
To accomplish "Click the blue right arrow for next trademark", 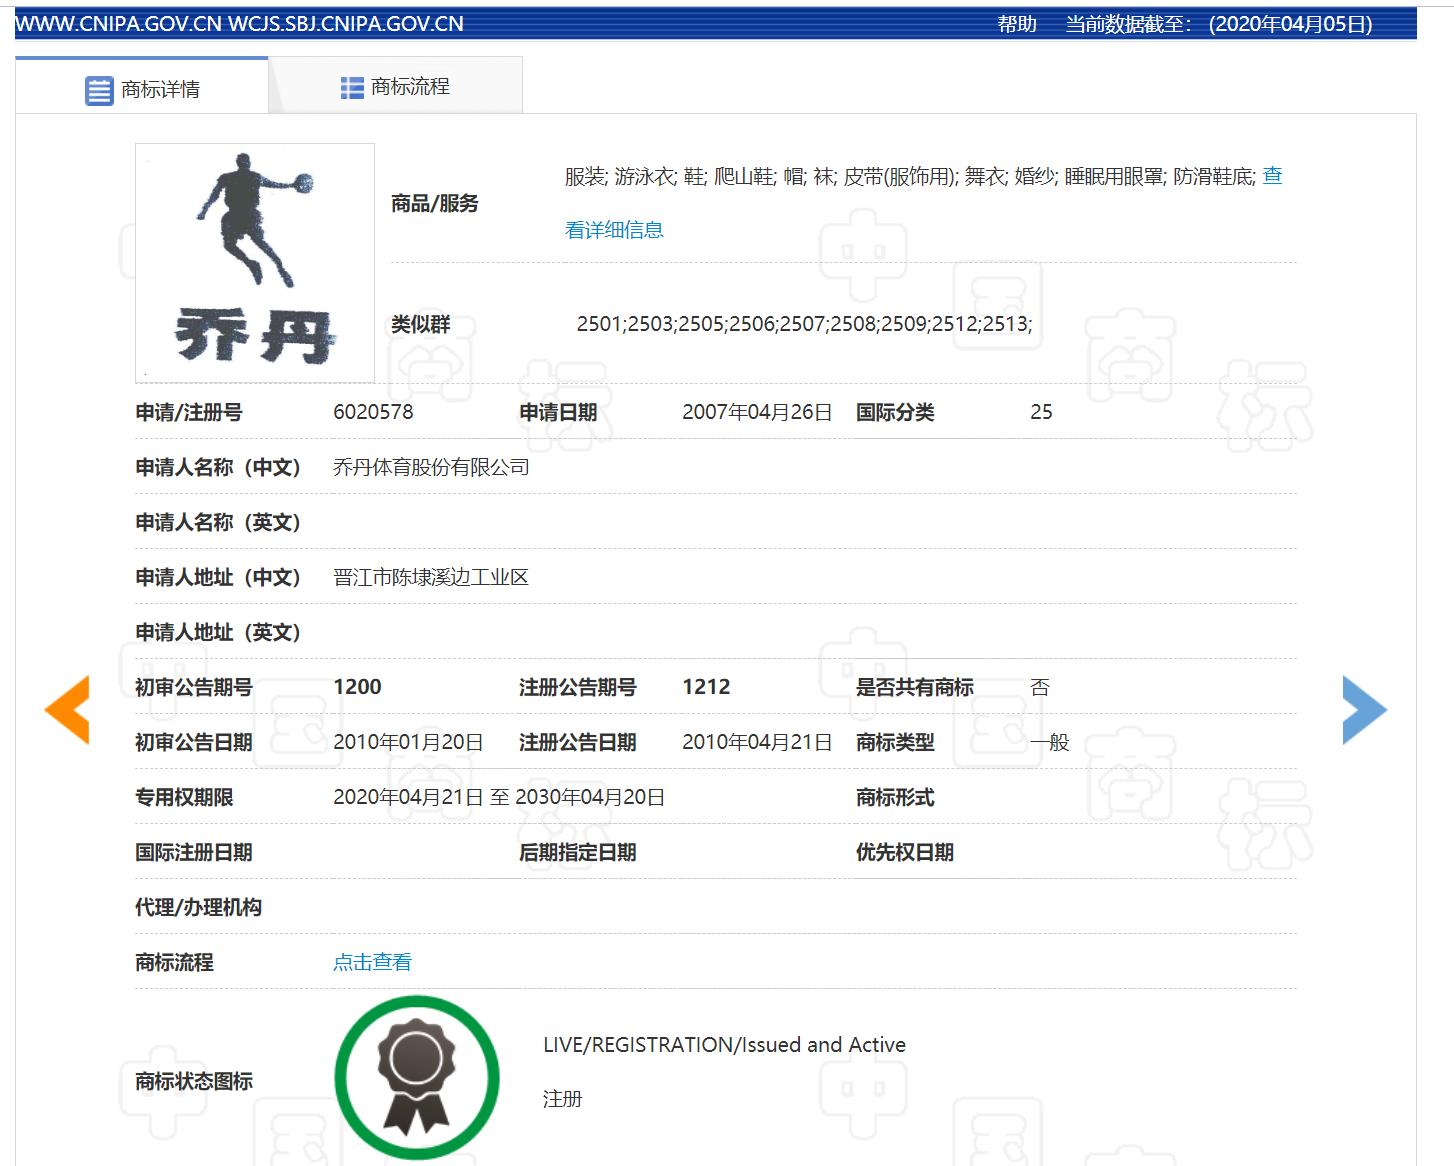I will (1364, 709).
